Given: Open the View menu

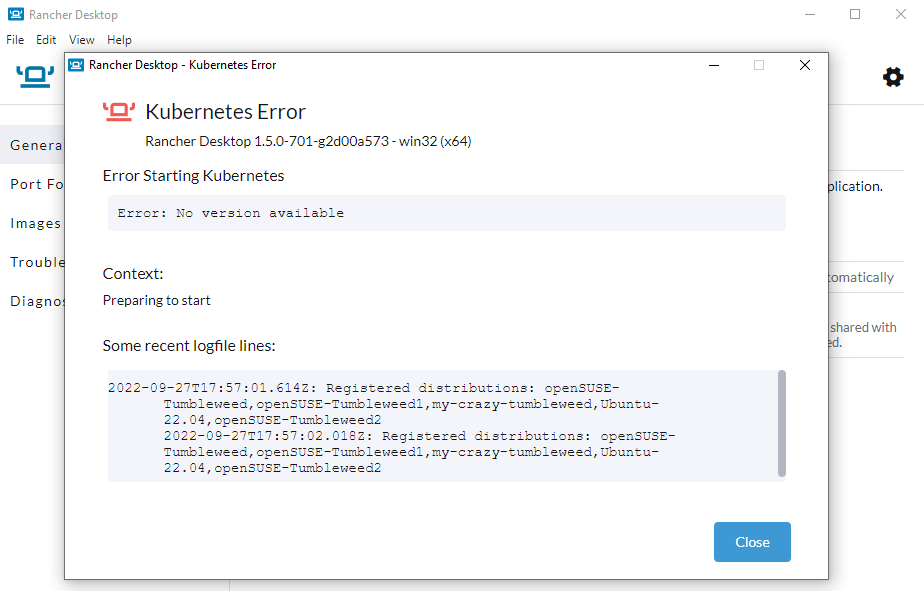Looking at the screenshot, I should (x=81, y=40).
